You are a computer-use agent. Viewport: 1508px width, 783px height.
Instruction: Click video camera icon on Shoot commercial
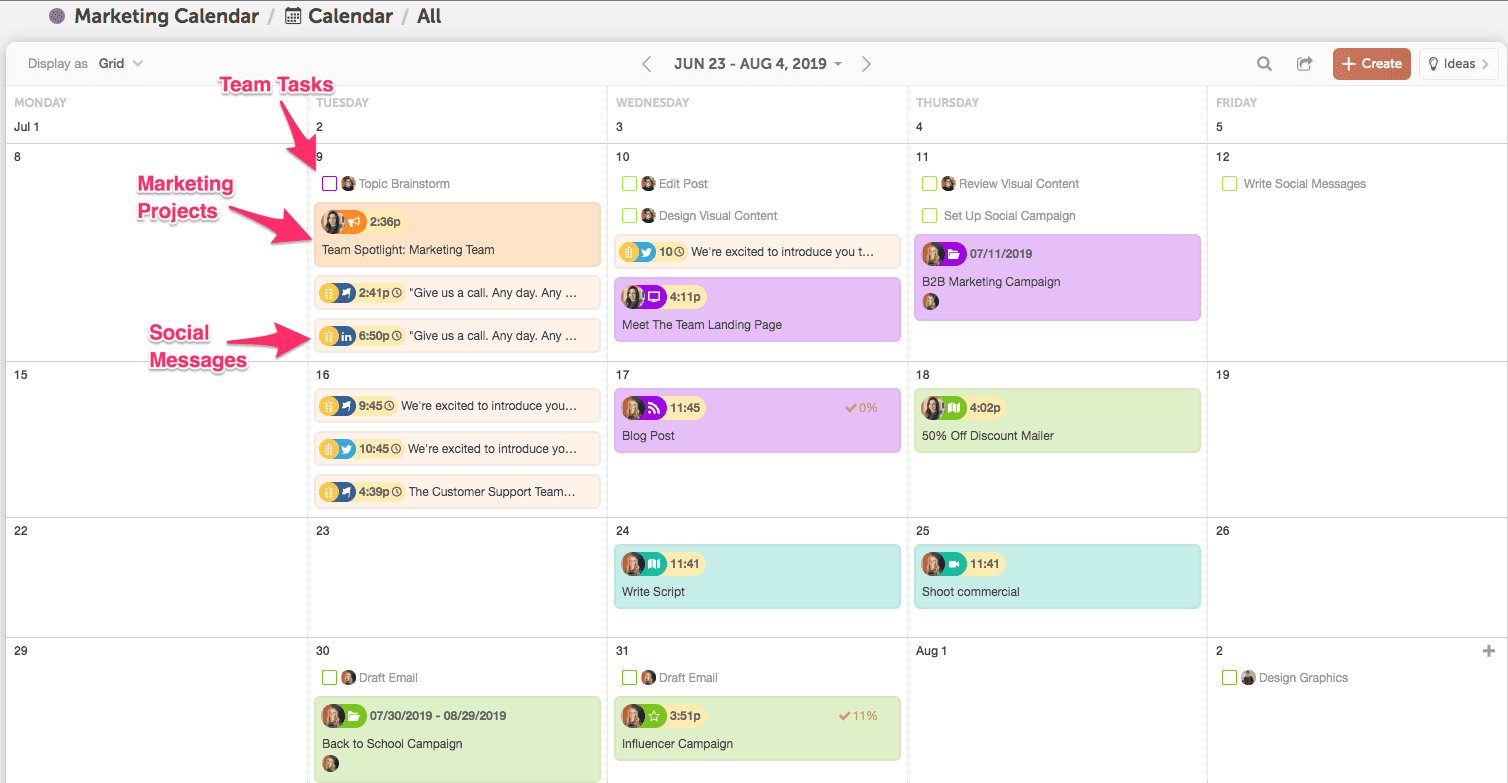(x=954, y=564)
